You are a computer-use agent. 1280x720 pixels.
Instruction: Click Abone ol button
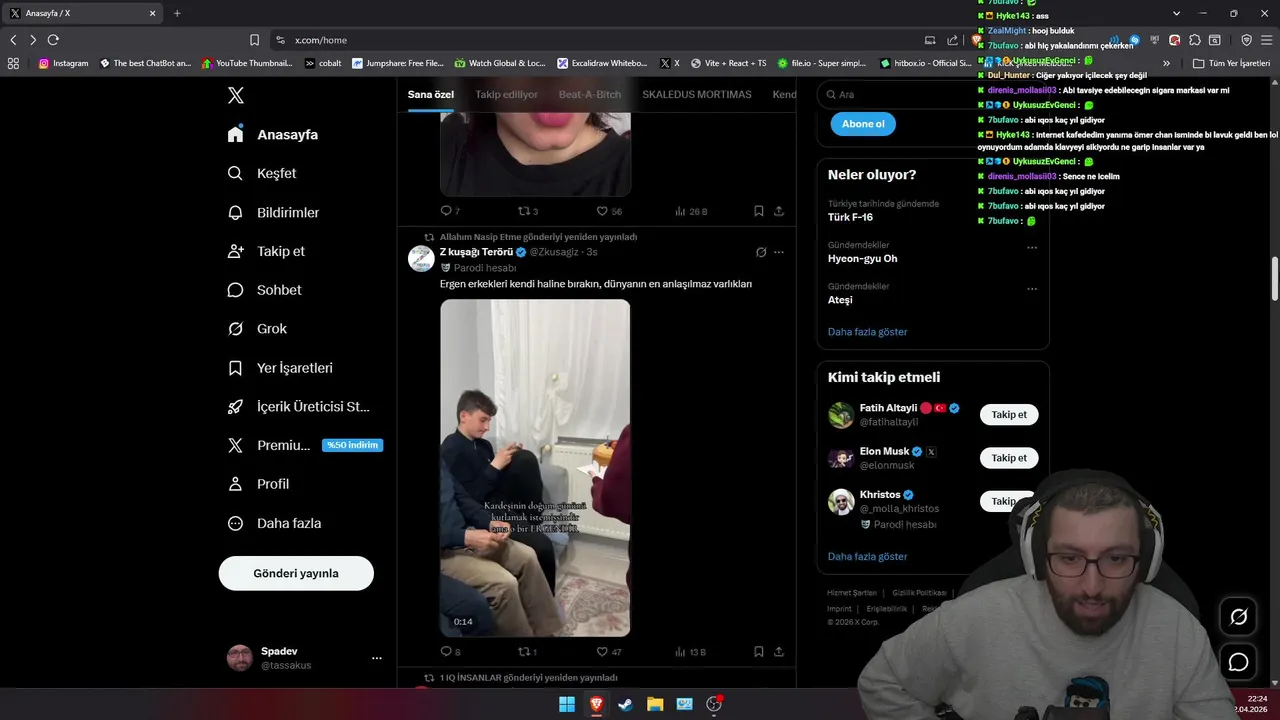coord(863,124)
